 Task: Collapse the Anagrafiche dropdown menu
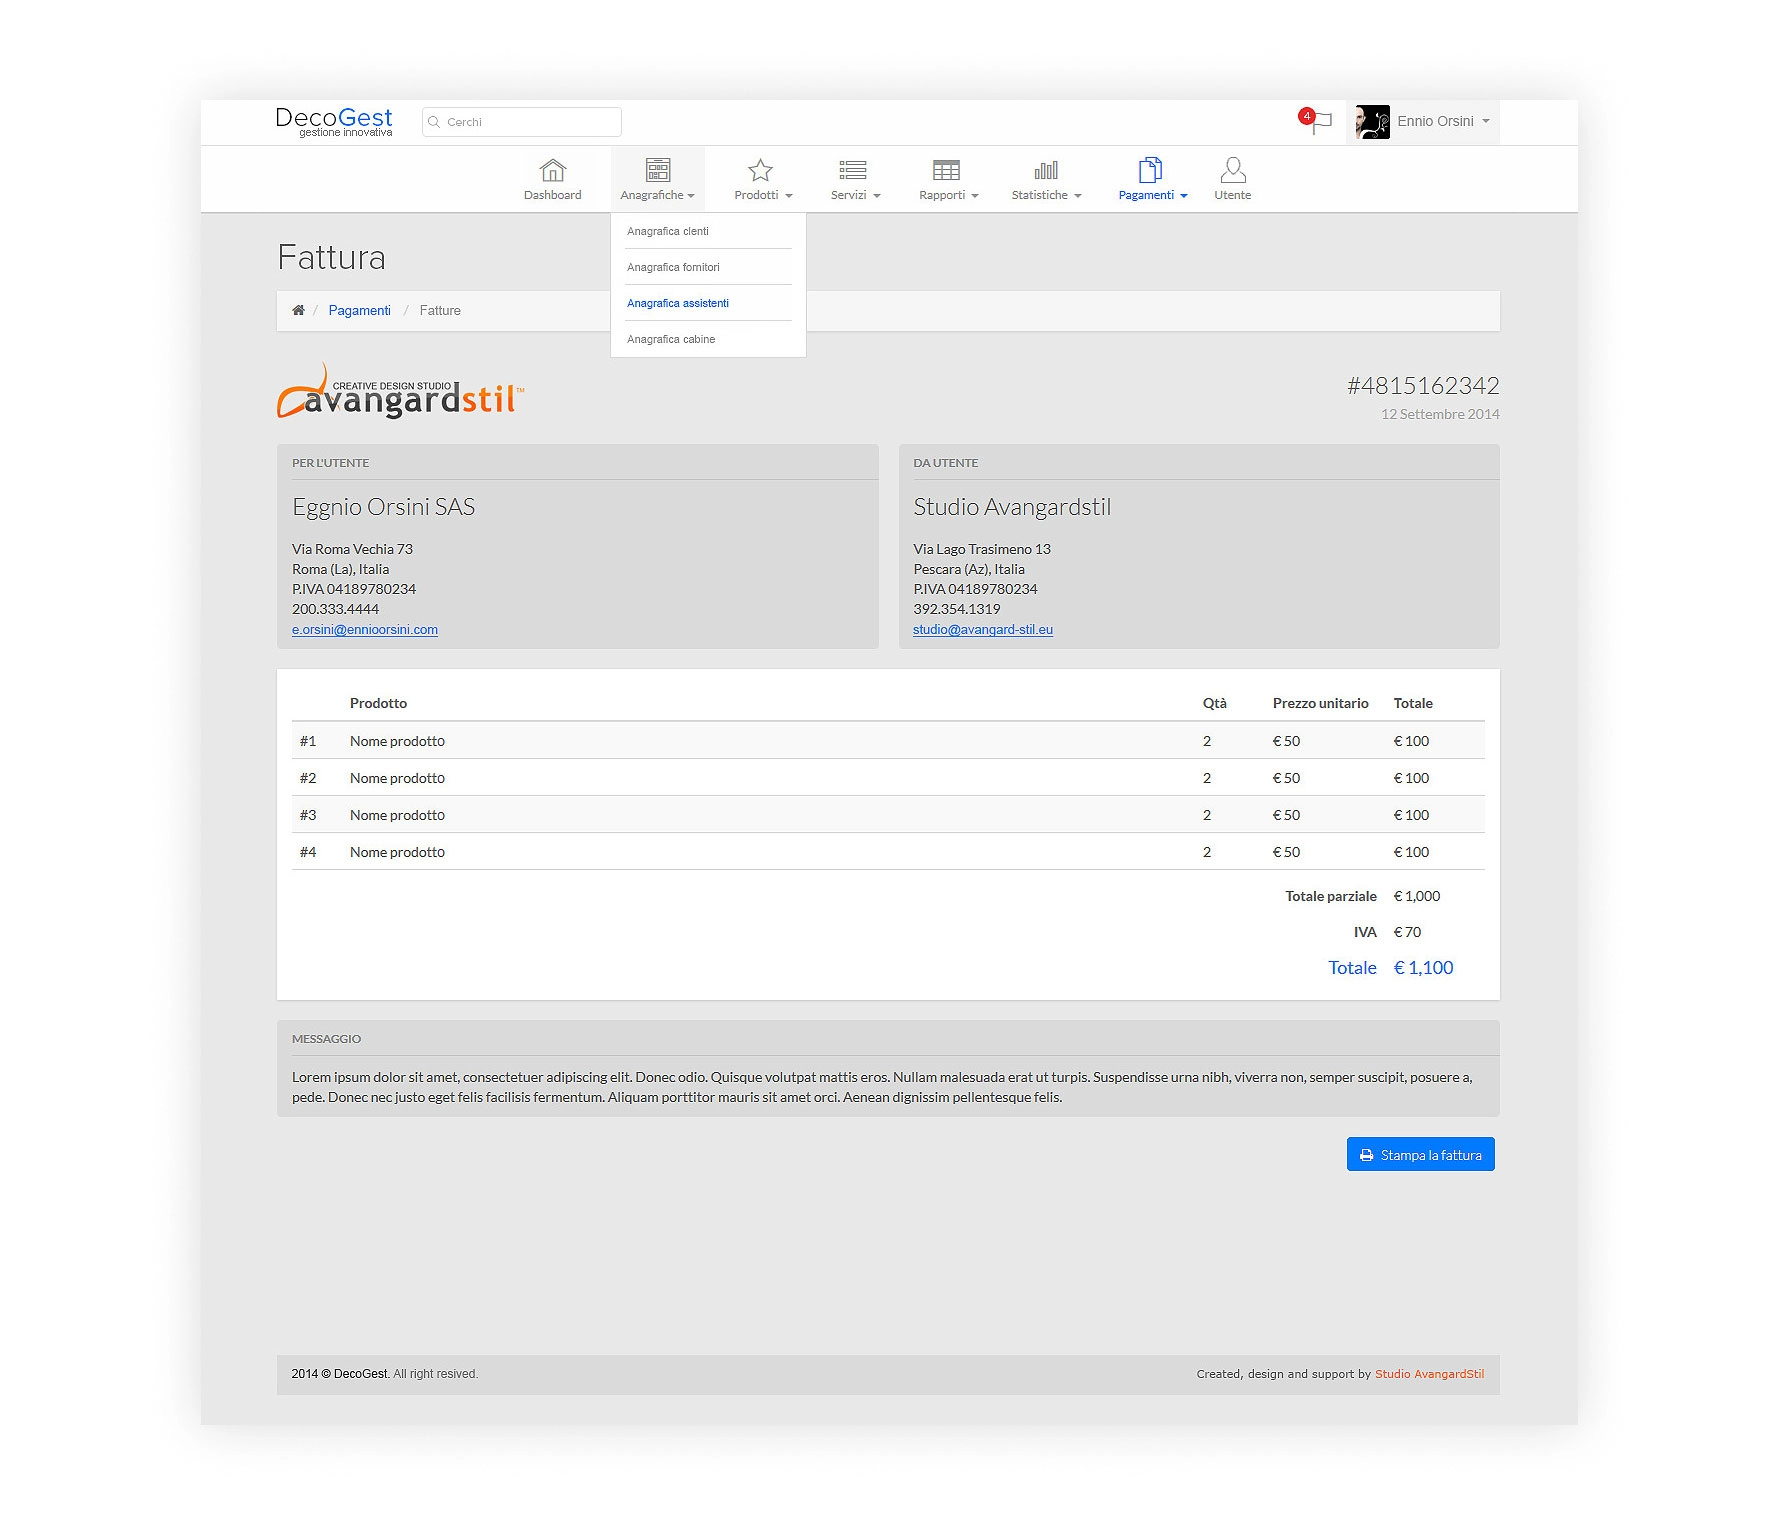click(x=657, y=180)
